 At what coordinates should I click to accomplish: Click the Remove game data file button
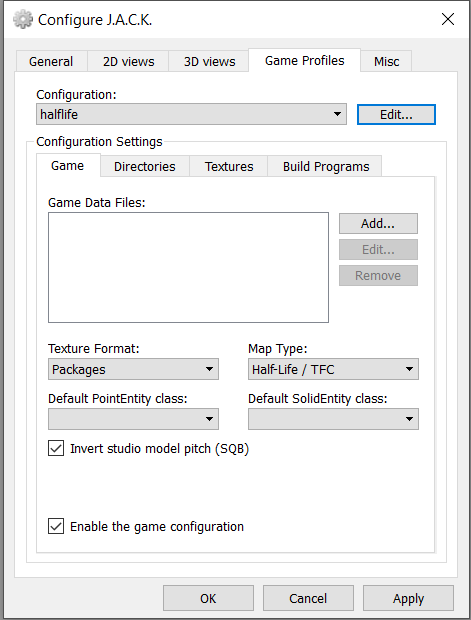click(378, 275)
